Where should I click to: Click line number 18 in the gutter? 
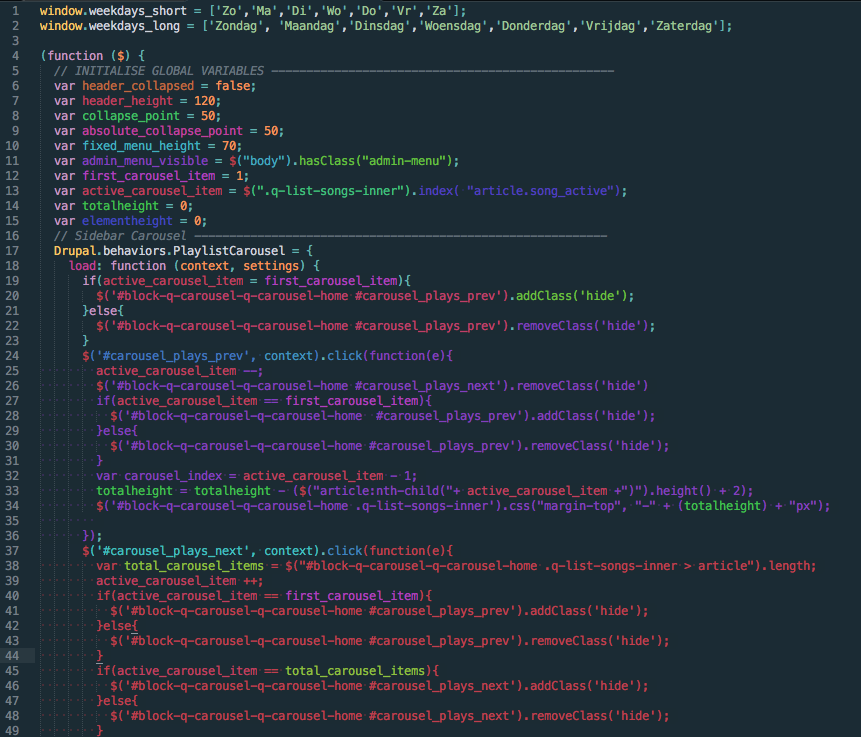19,265
